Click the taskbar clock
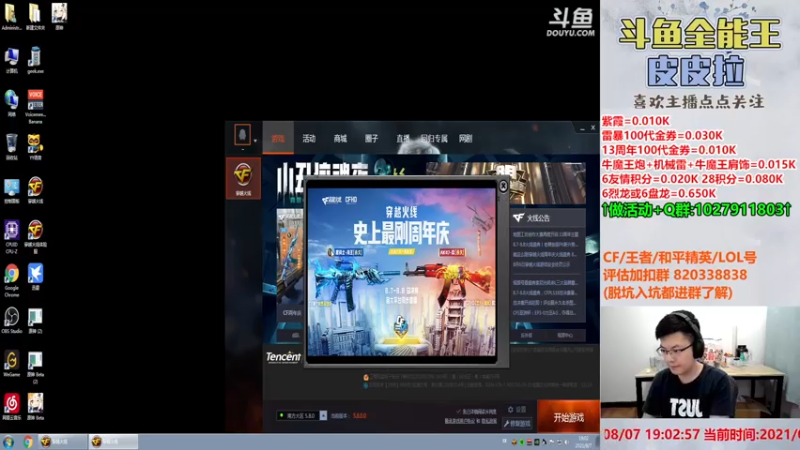This screenshot has width=800, height=450. point(583,442)
